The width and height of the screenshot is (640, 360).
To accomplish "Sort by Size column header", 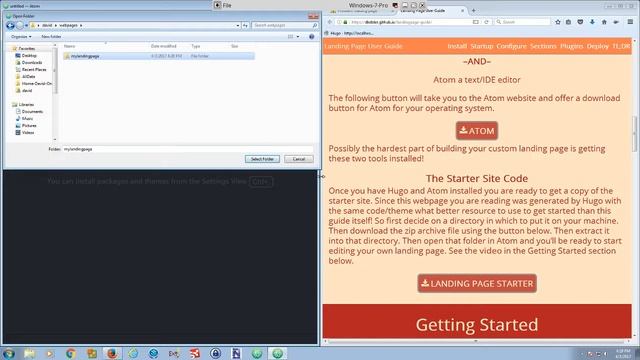I will point(234,46).
